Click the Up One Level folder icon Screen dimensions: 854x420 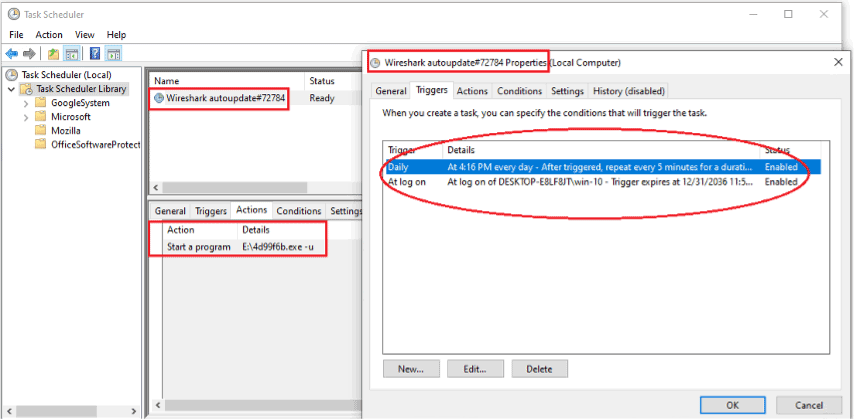tap(53, 53)
